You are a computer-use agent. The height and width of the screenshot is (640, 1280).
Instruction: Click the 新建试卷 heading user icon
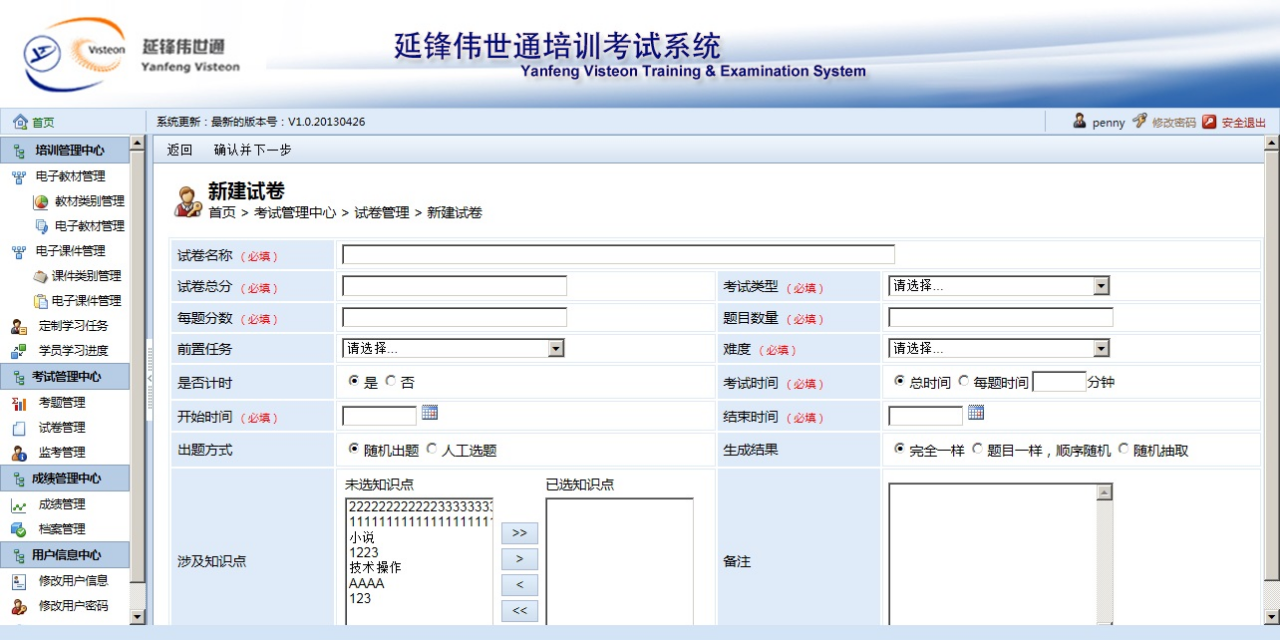pyautogui.click(x=188, y=201)
